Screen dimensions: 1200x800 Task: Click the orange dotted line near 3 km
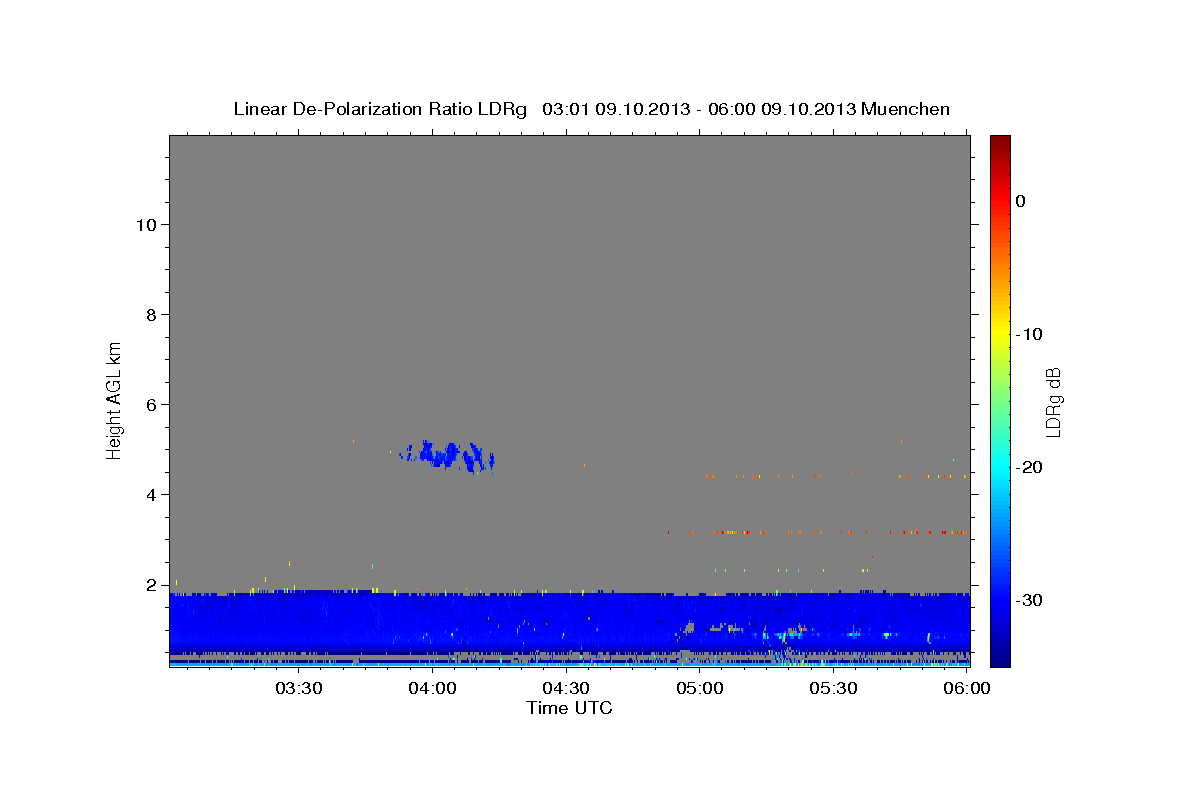815,532
